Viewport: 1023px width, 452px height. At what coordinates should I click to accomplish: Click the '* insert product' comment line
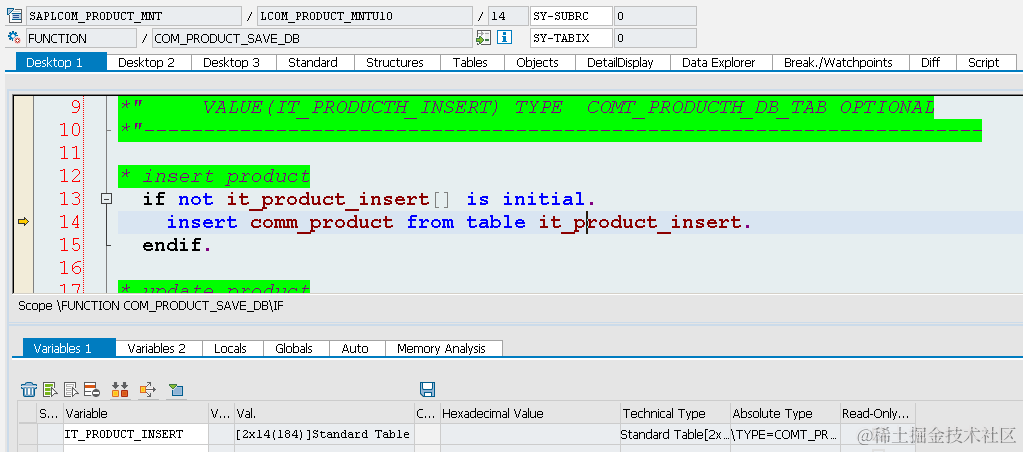point(214,176)
